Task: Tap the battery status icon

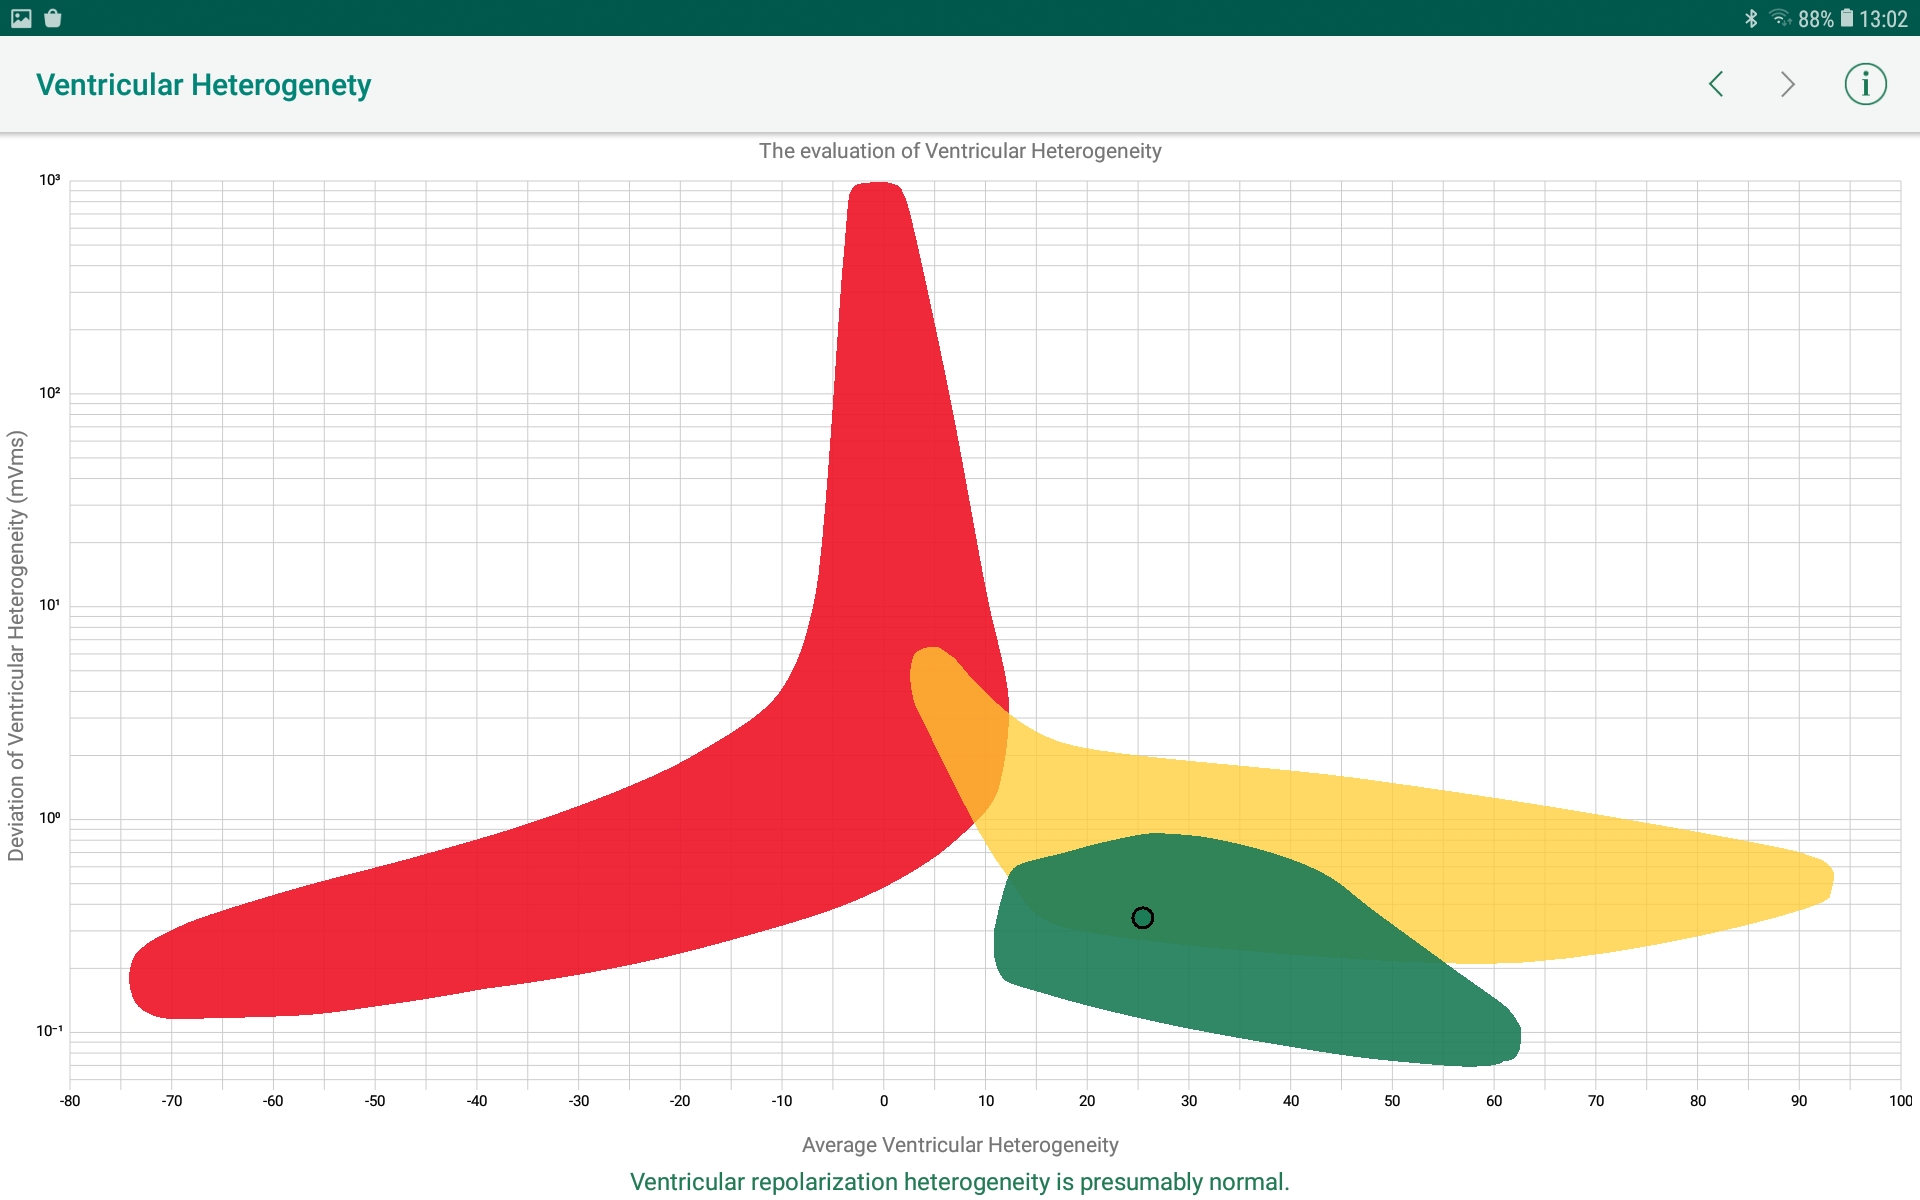Action: pos(1846,18)
